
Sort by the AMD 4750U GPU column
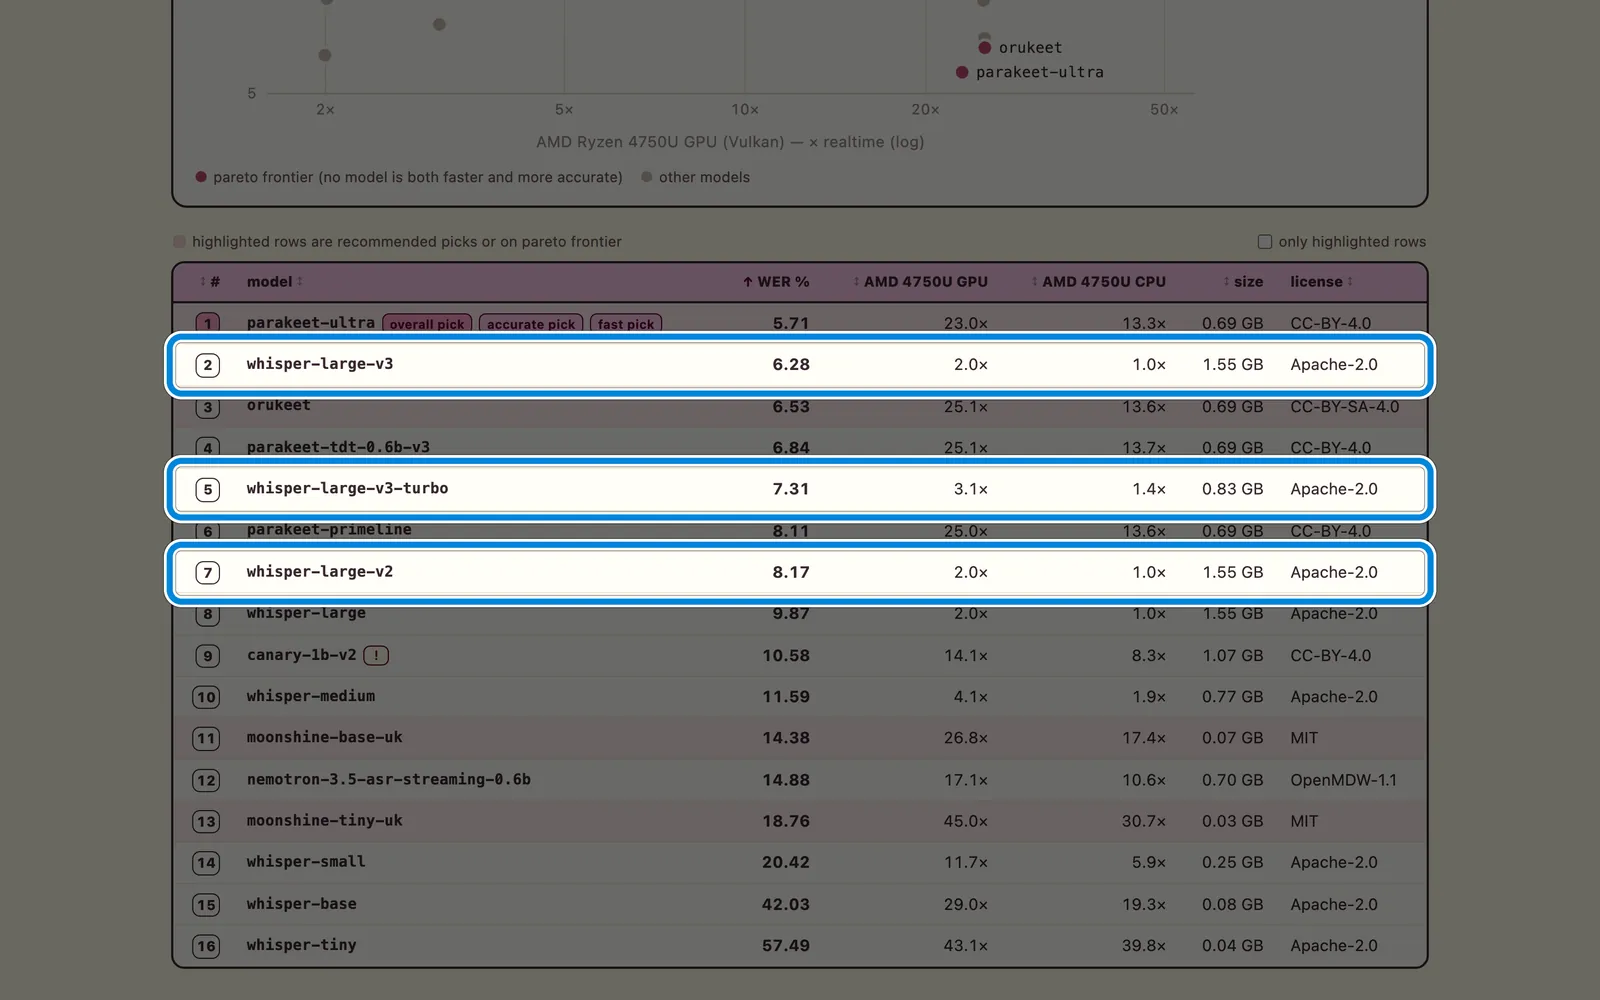coord(920,282)
